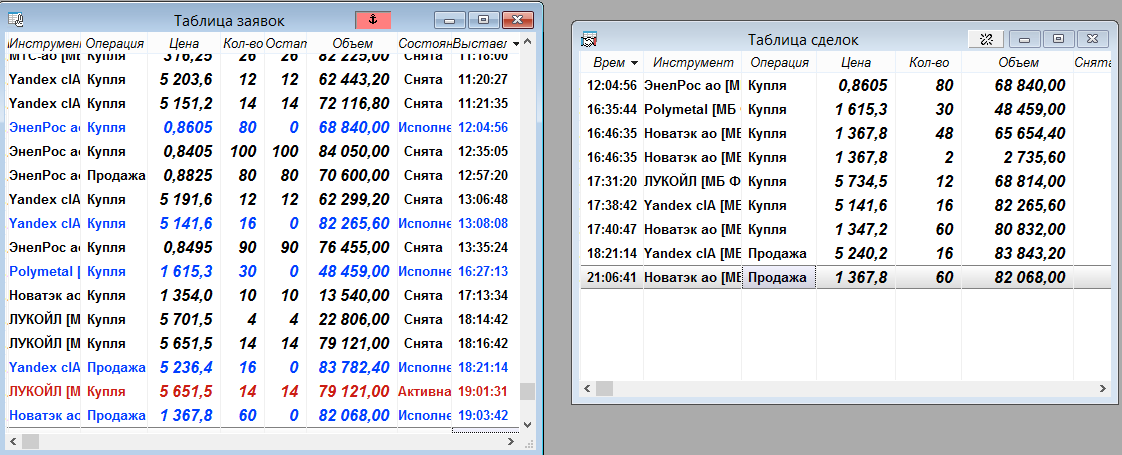
Task: Click the Инструмент header in Таблица сделок
Action: tap(693, 63)
